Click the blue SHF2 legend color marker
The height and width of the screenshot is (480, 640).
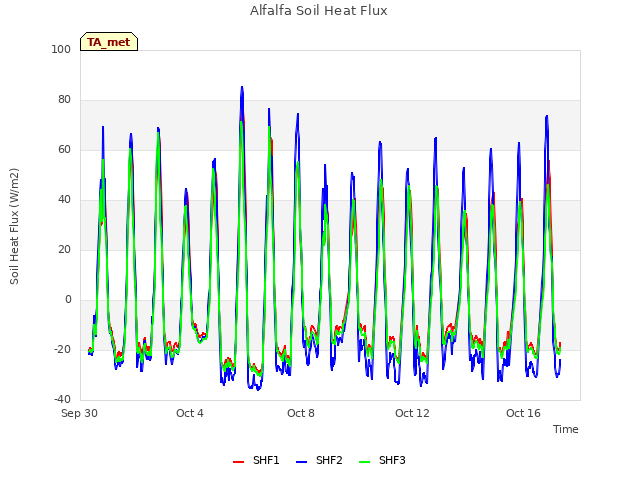point(301,462)
